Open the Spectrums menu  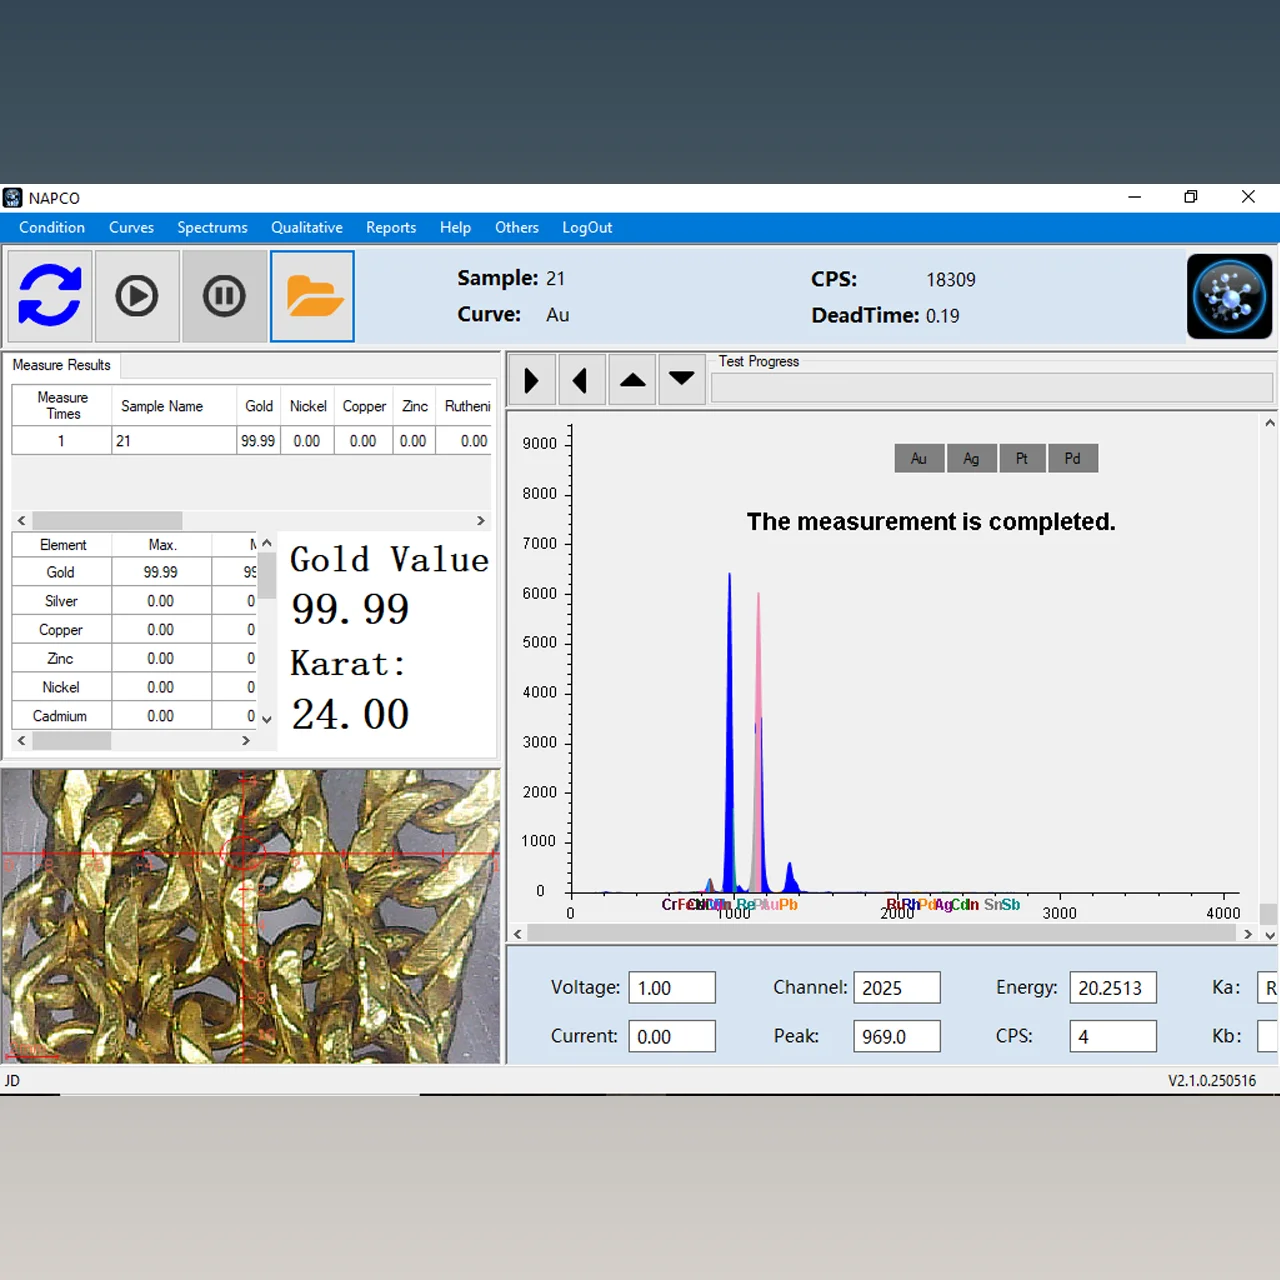tap(212, 228)
